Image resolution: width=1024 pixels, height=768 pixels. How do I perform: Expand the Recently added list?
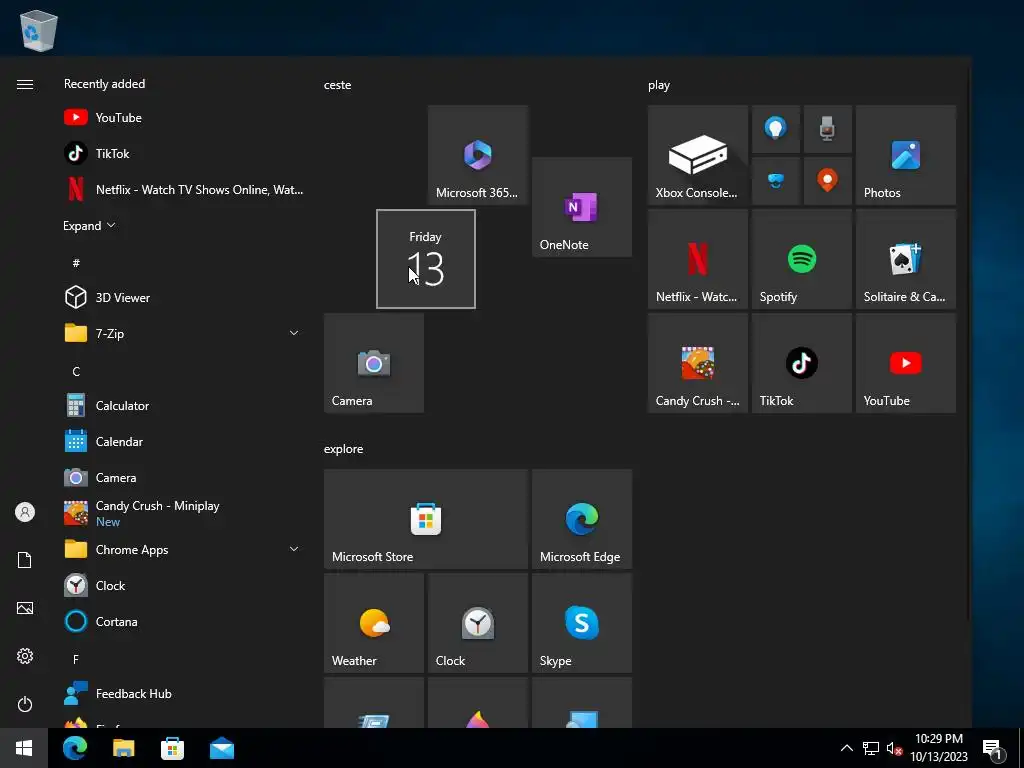pos(89,226)
